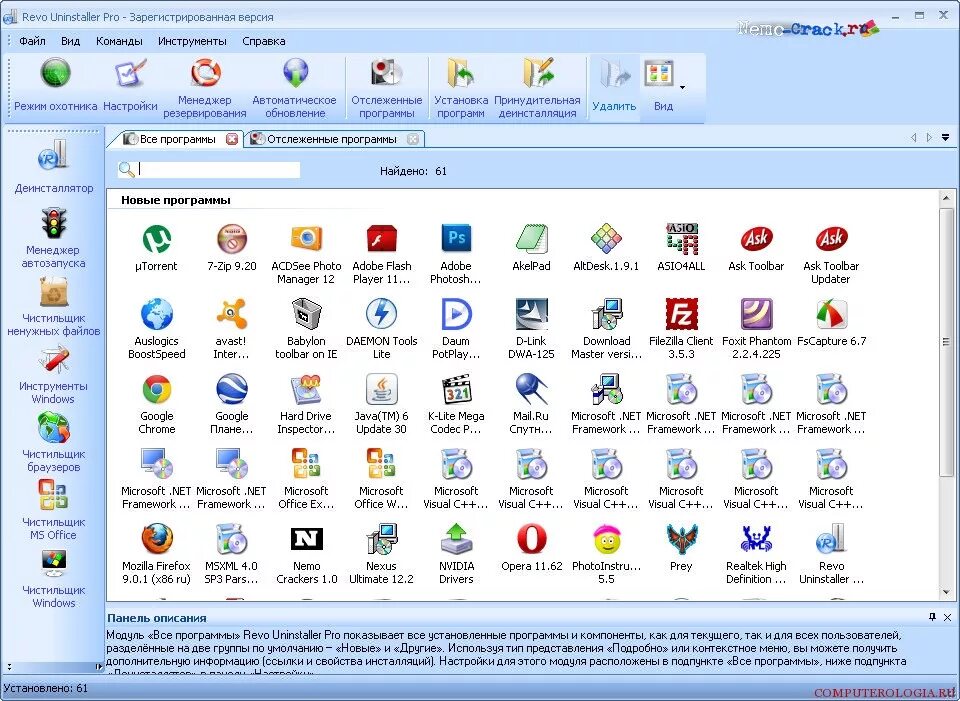Open Чистильщик браузеров sidebar tool

(53, 443)
